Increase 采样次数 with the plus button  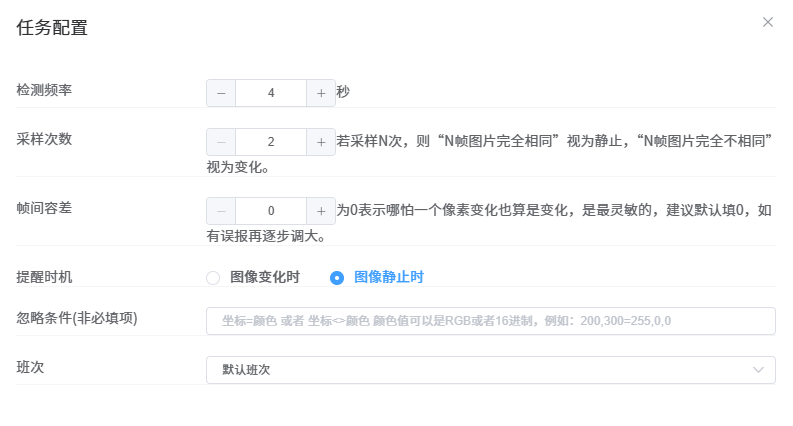point(321,142)
